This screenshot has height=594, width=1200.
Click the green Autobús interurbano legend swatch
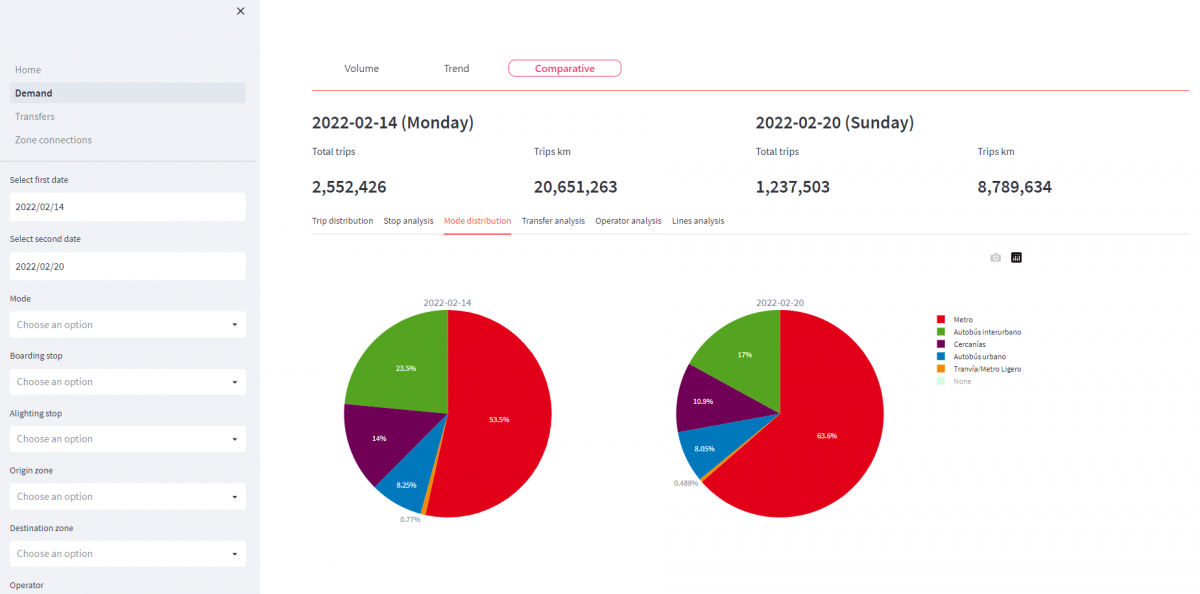tap(941, 332)
